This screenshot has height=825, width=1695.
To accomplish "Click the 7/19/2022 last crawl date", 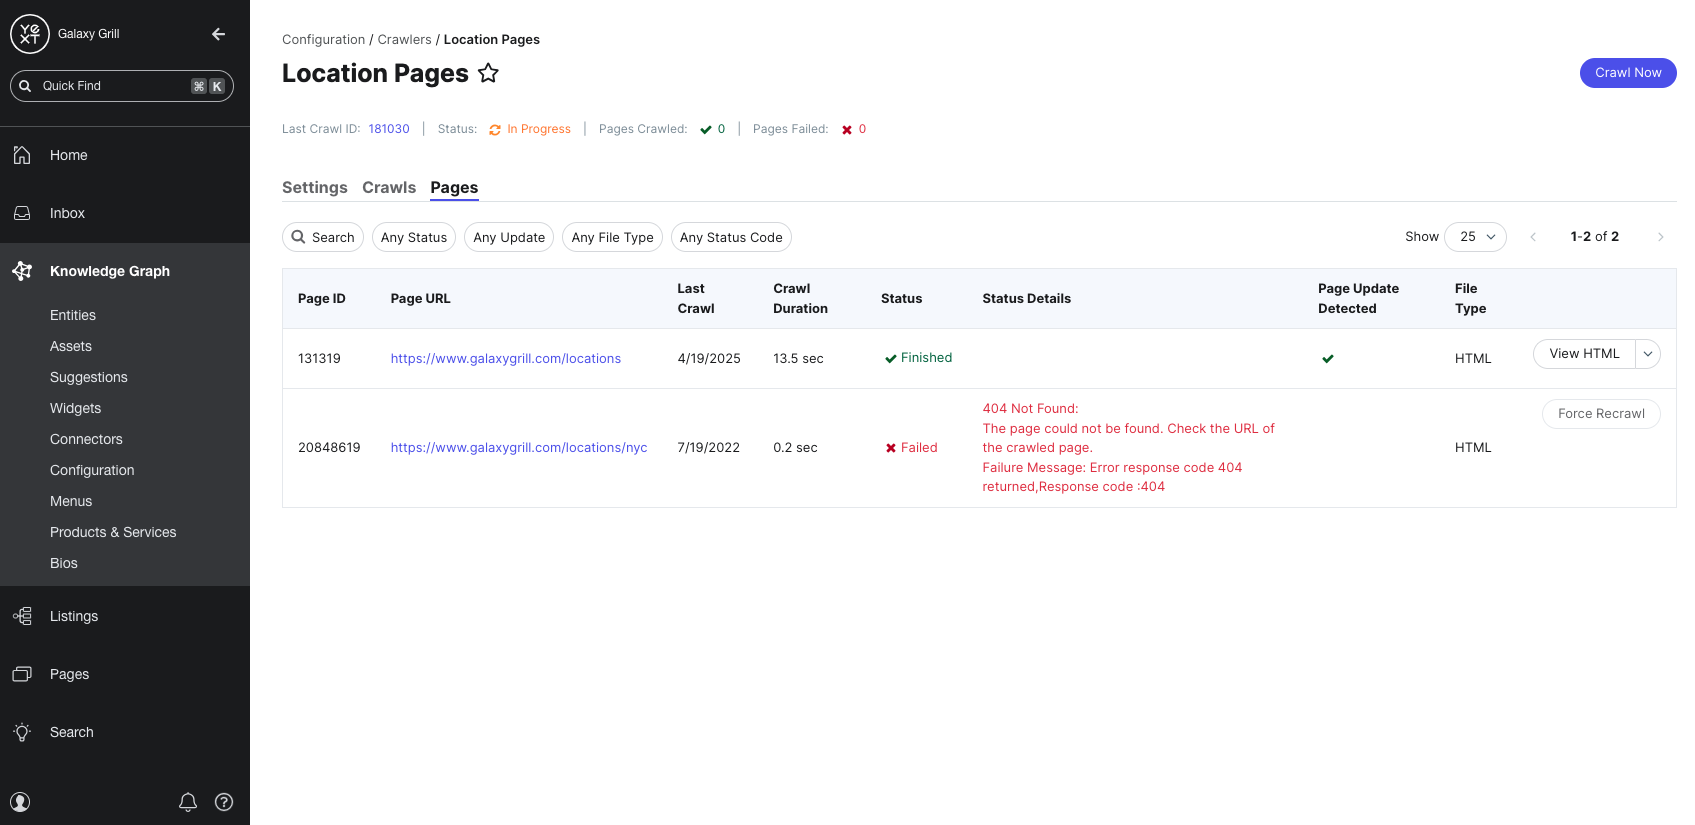I will tap(708, 448).
